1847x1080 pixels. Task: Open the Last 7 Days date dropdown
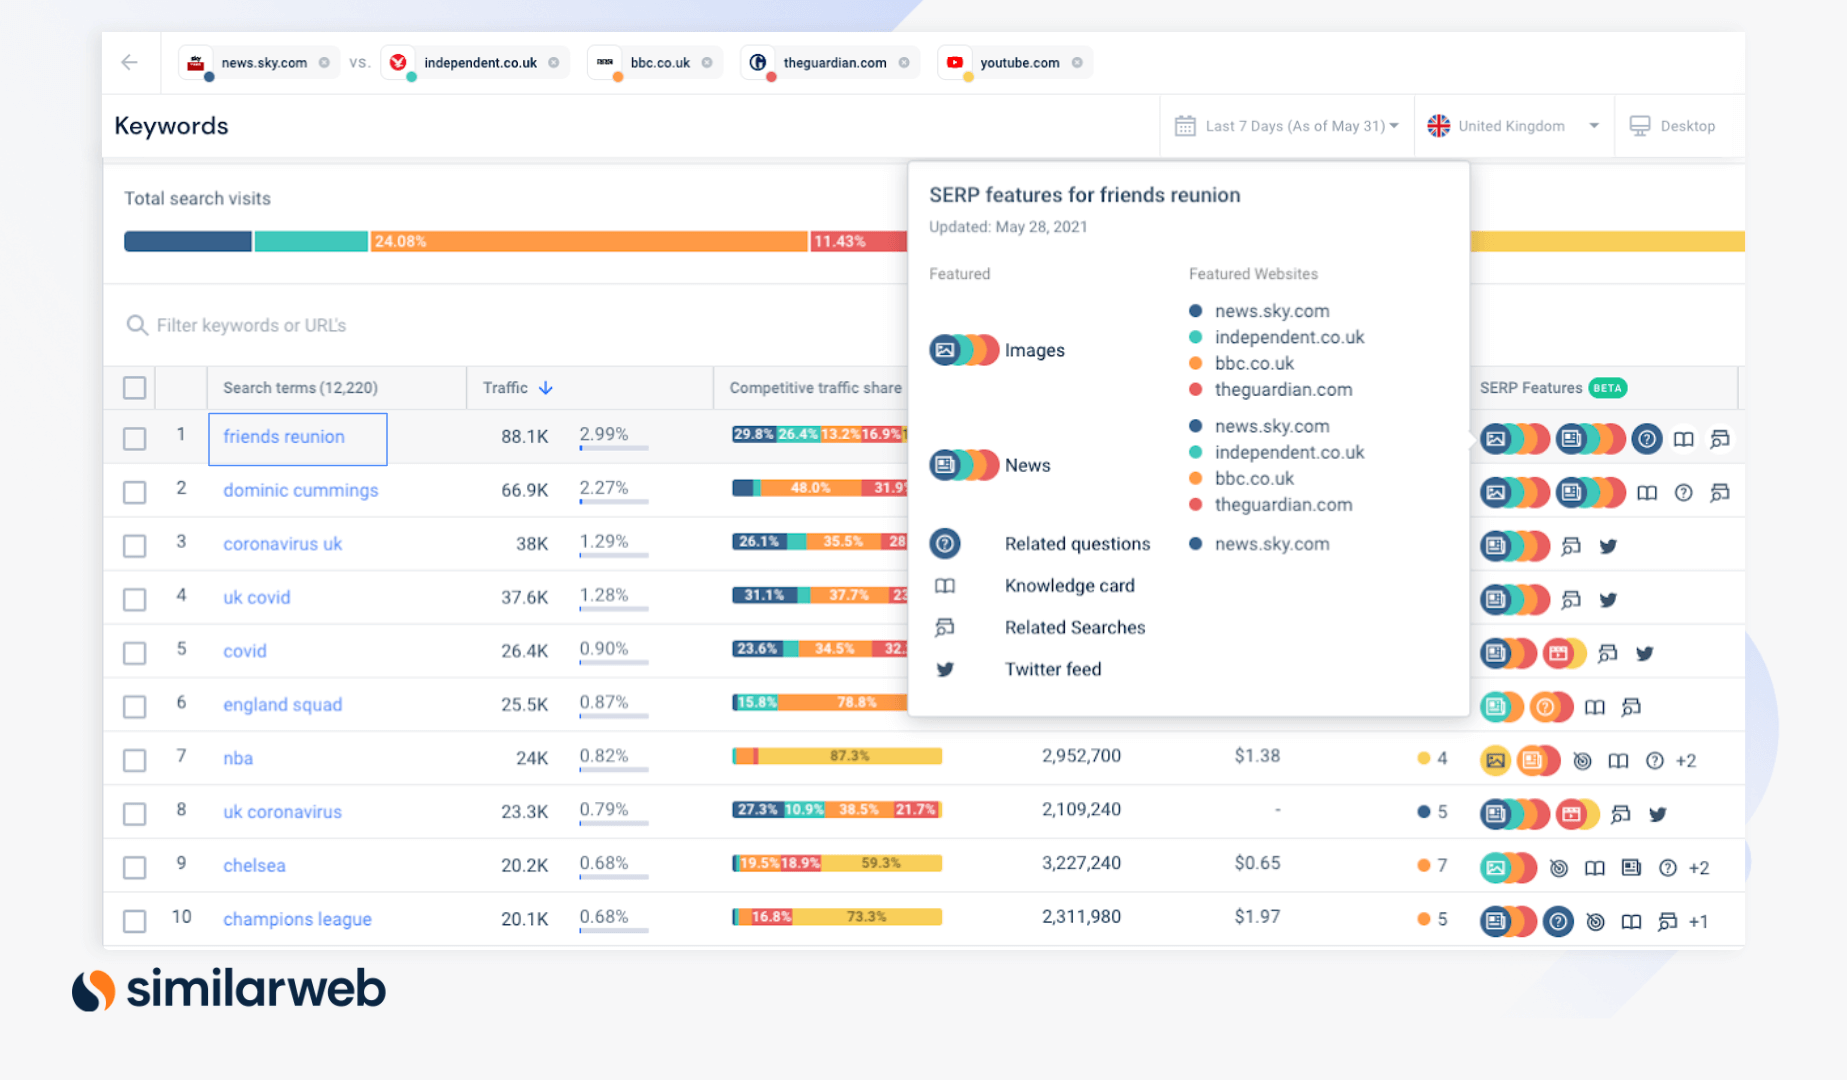[1287, 126]
